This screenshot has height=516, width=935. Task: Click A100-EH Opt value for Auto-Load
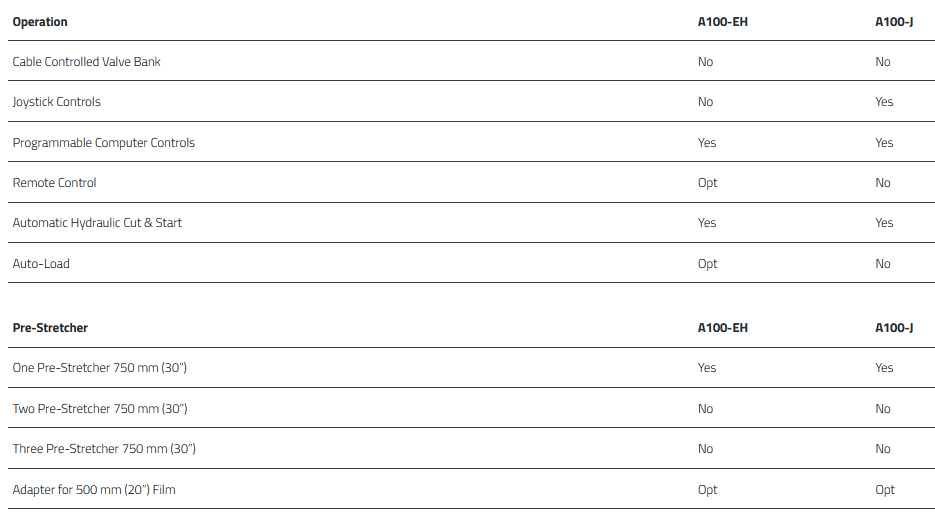707,264
